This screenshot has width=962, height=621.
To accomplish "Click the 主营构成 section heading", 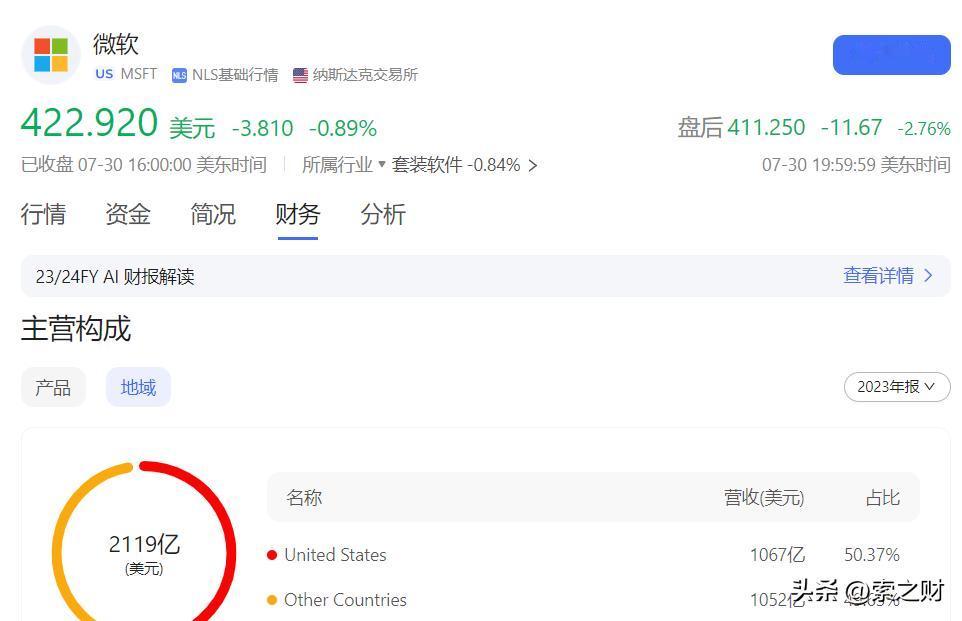I will tap(76, 328).
